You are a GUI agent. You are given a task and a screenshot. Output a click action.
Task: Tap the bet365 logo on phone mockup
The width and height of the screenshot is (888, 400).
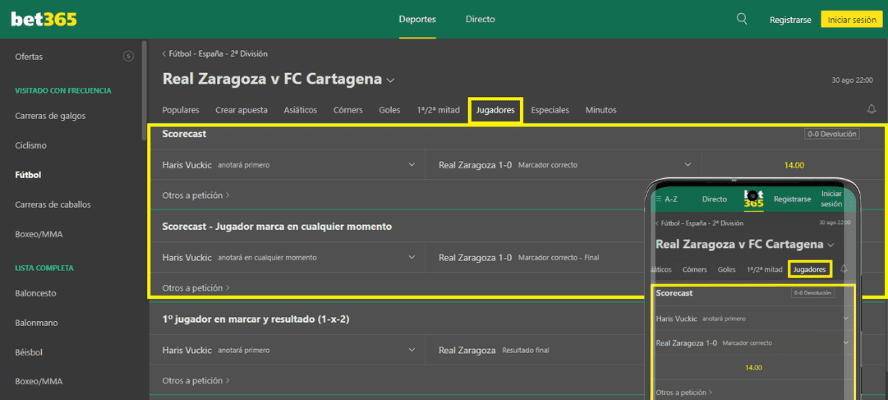pyautogui.click(x=753, y=199)
